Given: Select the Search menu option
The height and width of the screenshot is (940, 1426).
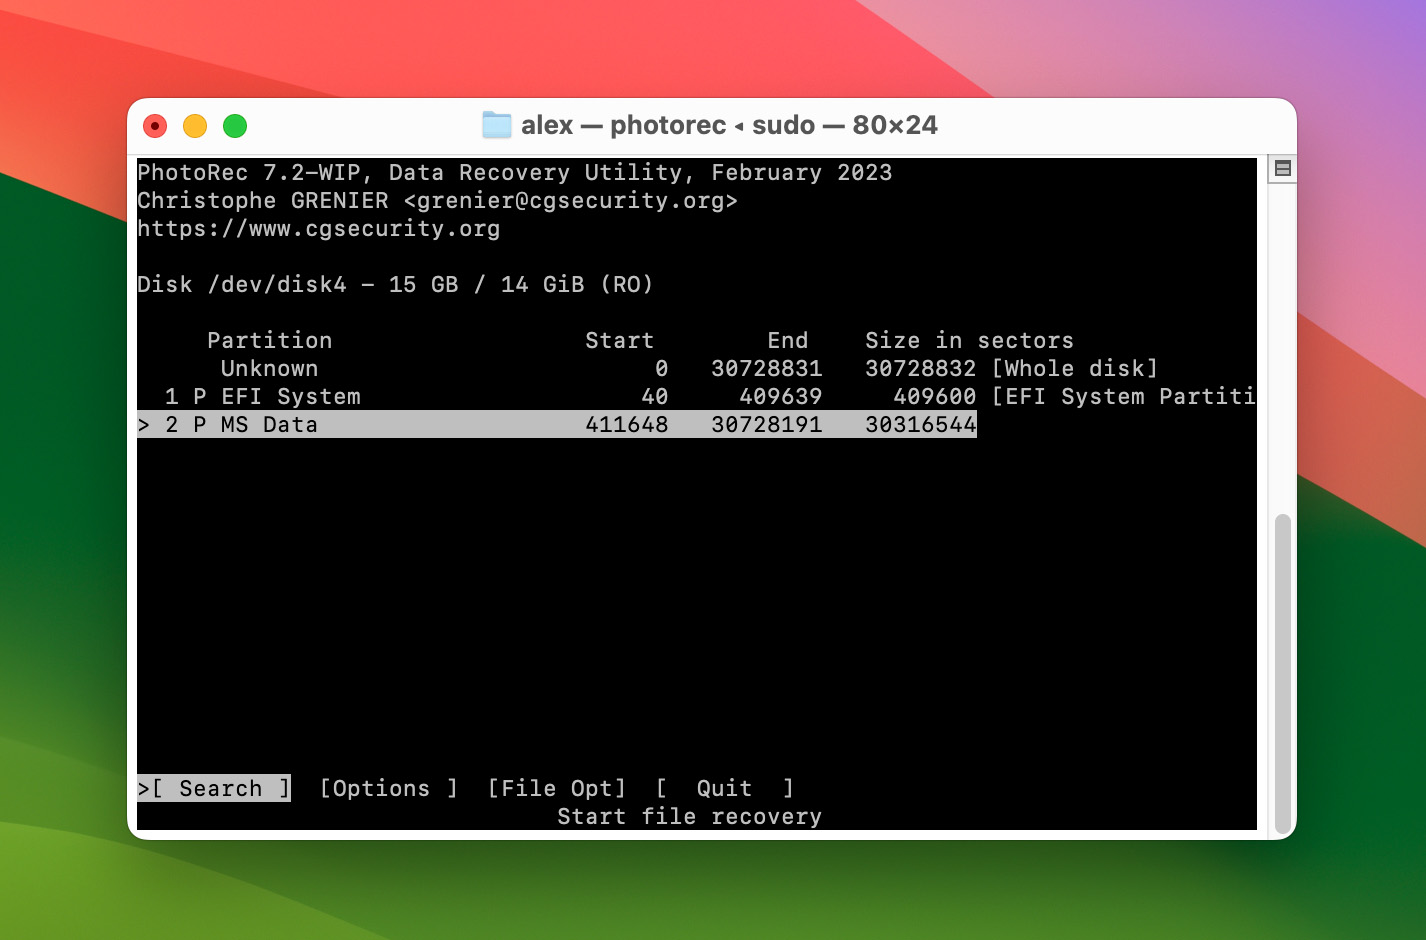Looking at the screenshot, I should pos(214,788).
